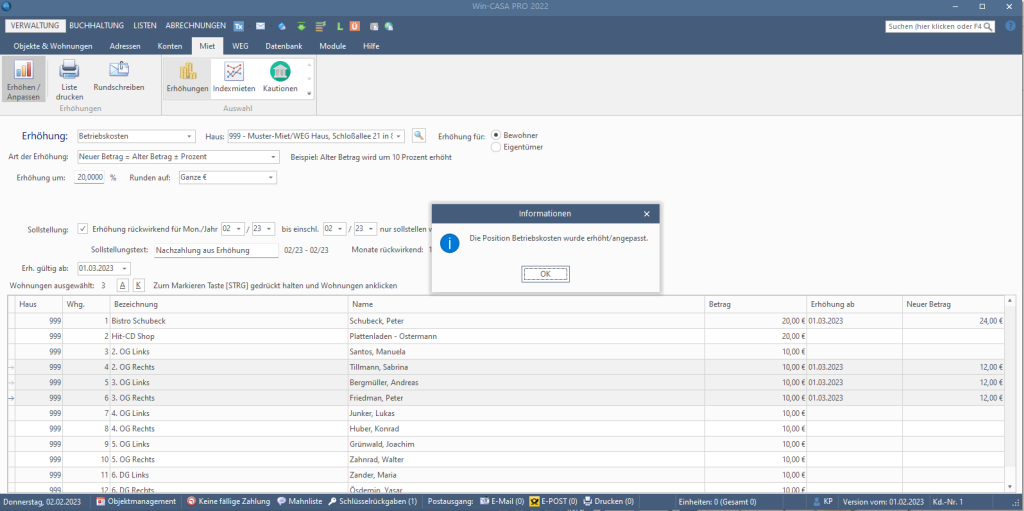This screenshot has height=511, width=1024.
Task: Click the help question mark icon top right
Action: coord(1010,26)
